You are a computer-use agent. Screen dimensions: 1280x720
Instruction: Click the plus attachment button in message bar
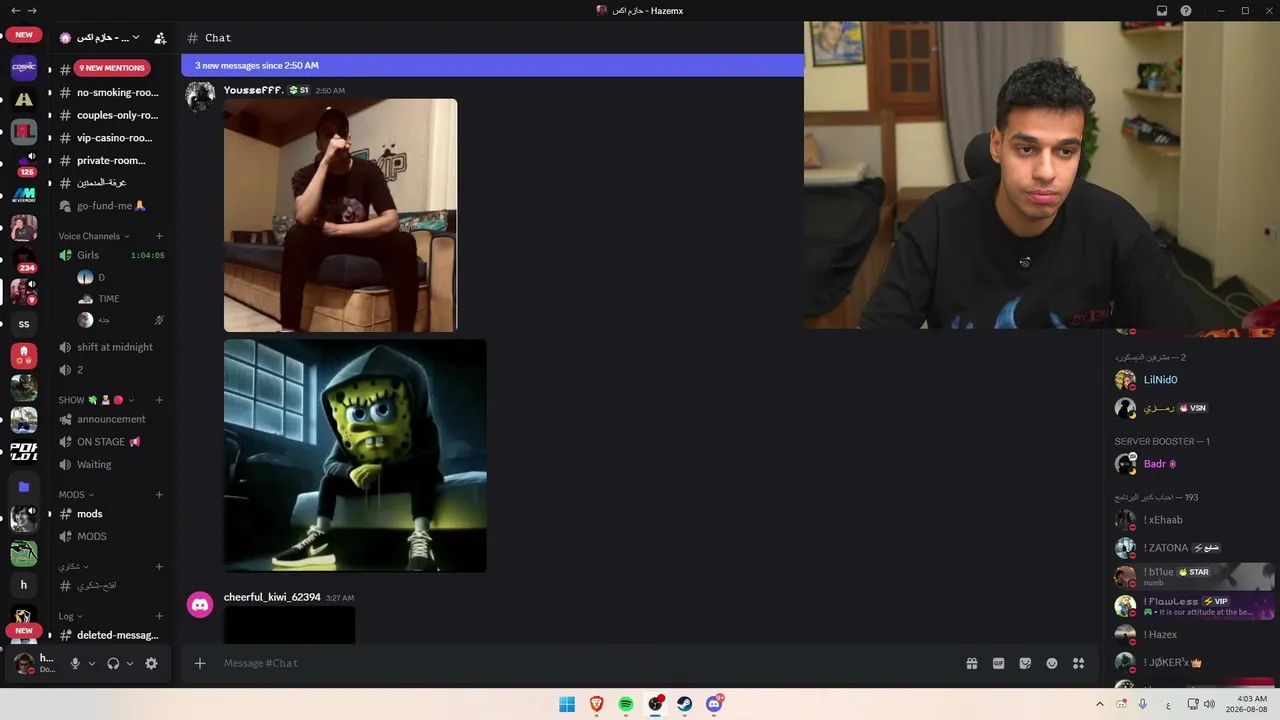click(x=200, y=663)
